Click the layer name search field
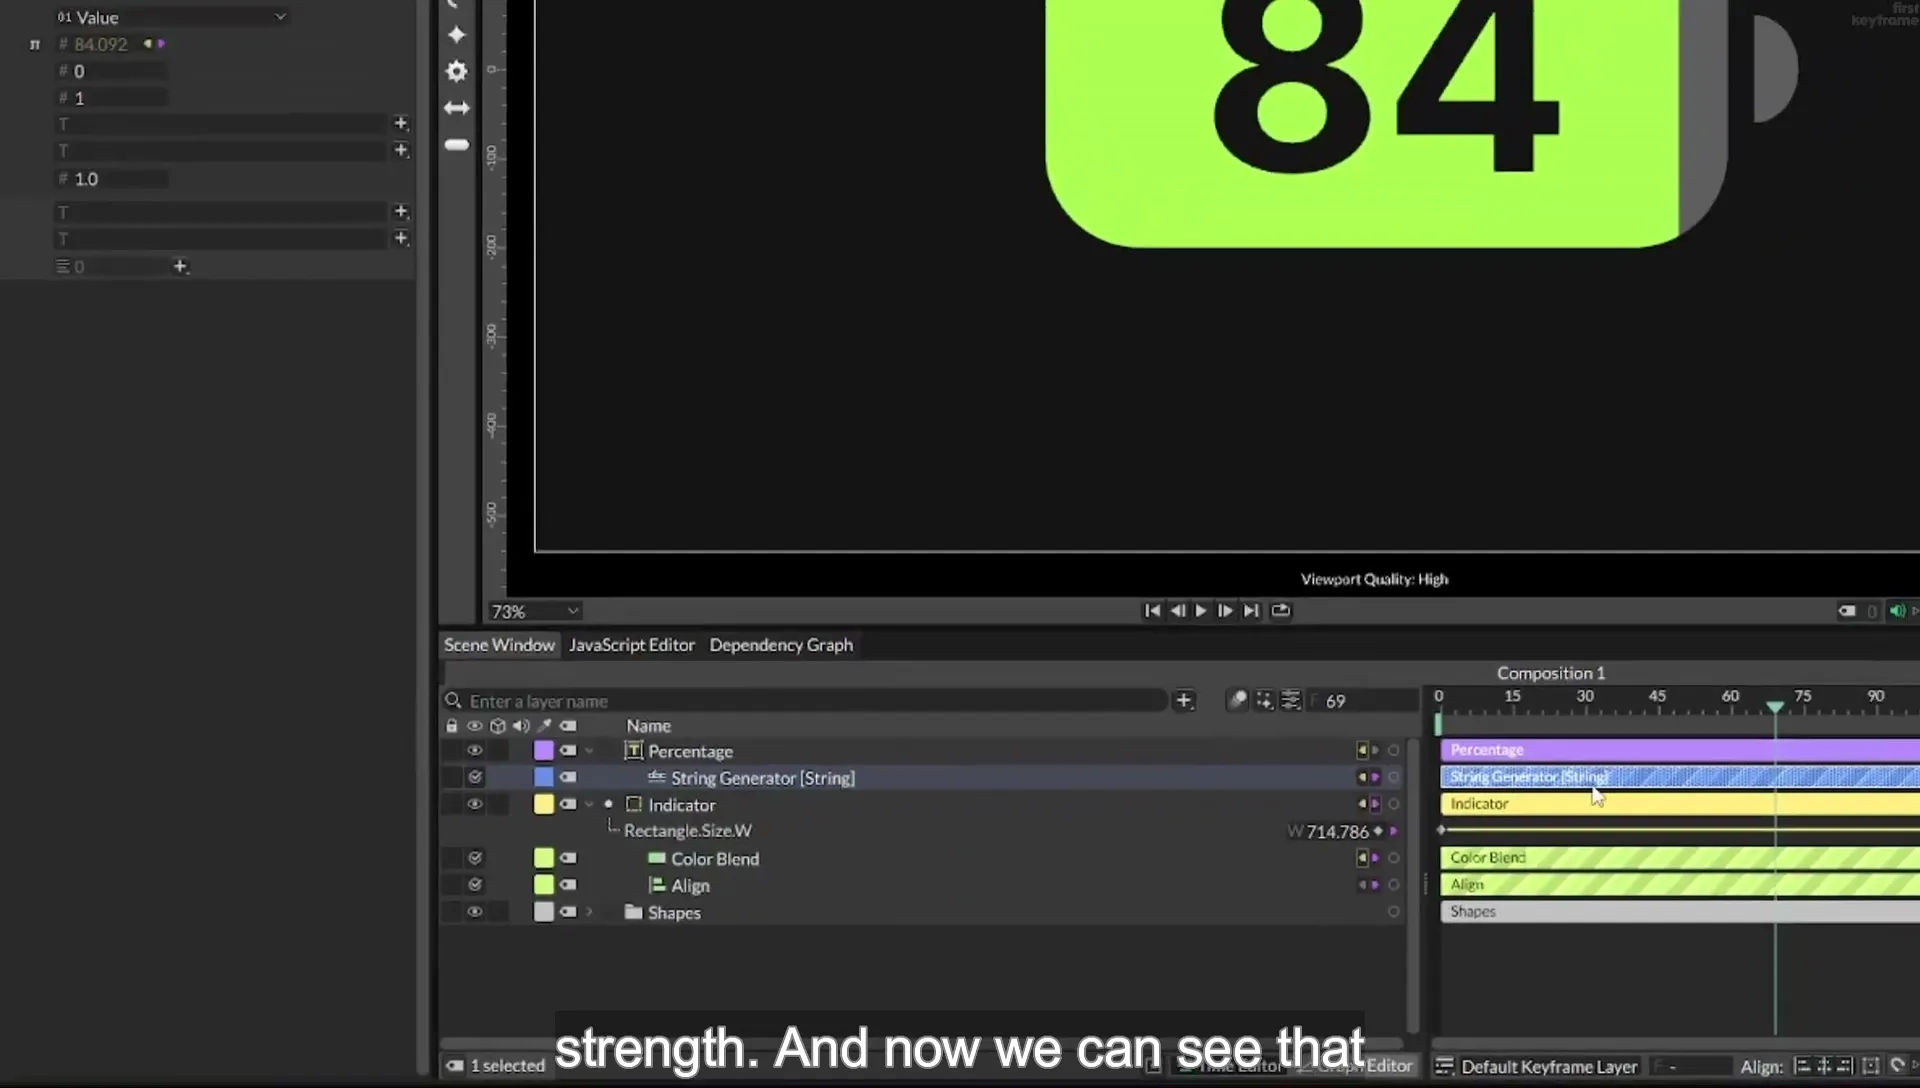The width and height of the screenshot is (1920, 1088). pos(806,701)
